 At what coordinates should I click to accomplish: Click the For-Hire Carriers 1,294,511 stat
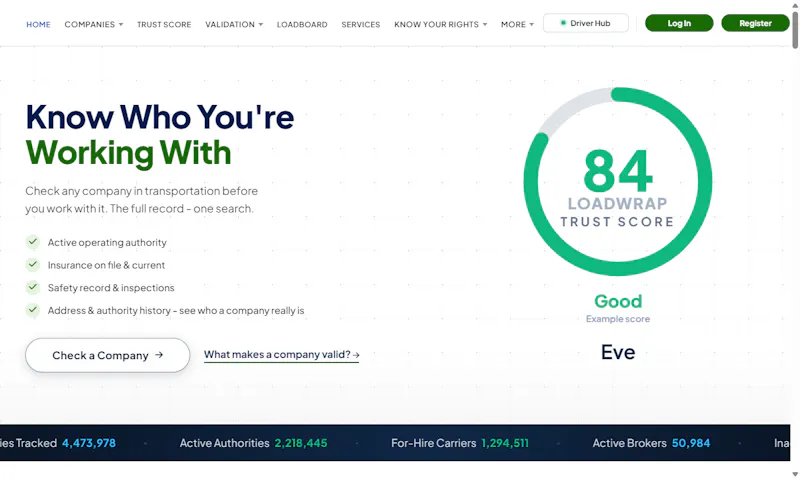point(460,443)
